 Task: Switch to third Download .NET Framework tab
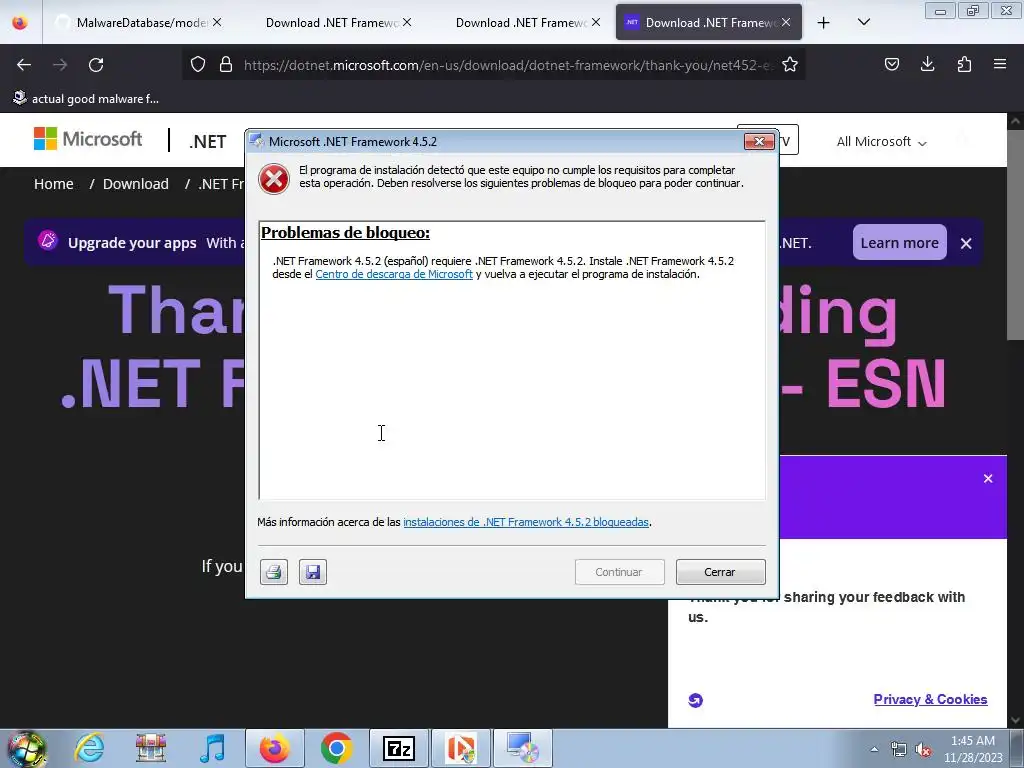[709, 23]
